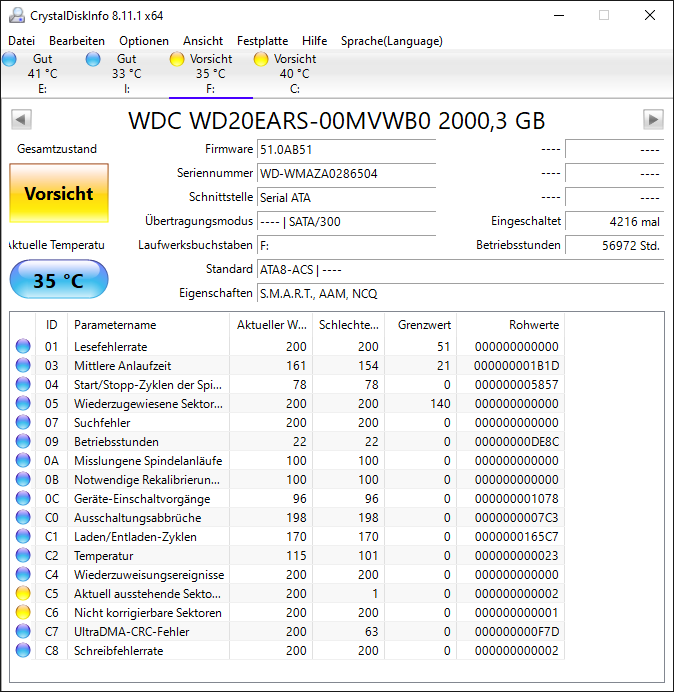Select the Aktuell ausstehende Sekto... row text

pyautogui.click(x=147, y=594)
